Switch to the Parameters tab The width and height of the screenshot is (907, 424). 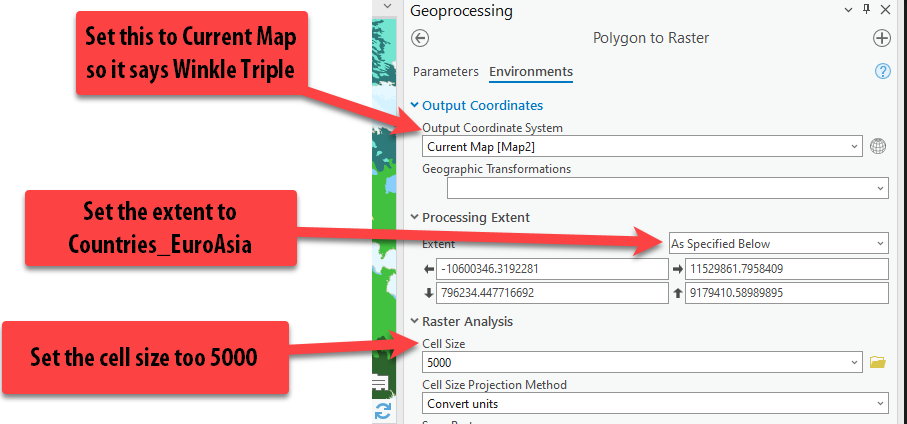[446, 72]
